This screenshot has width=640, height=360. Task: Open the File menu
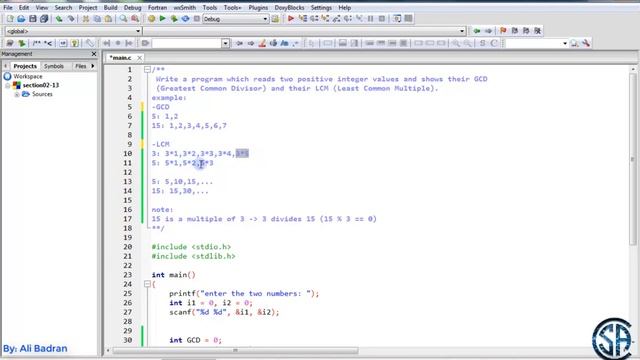(8, 7)
